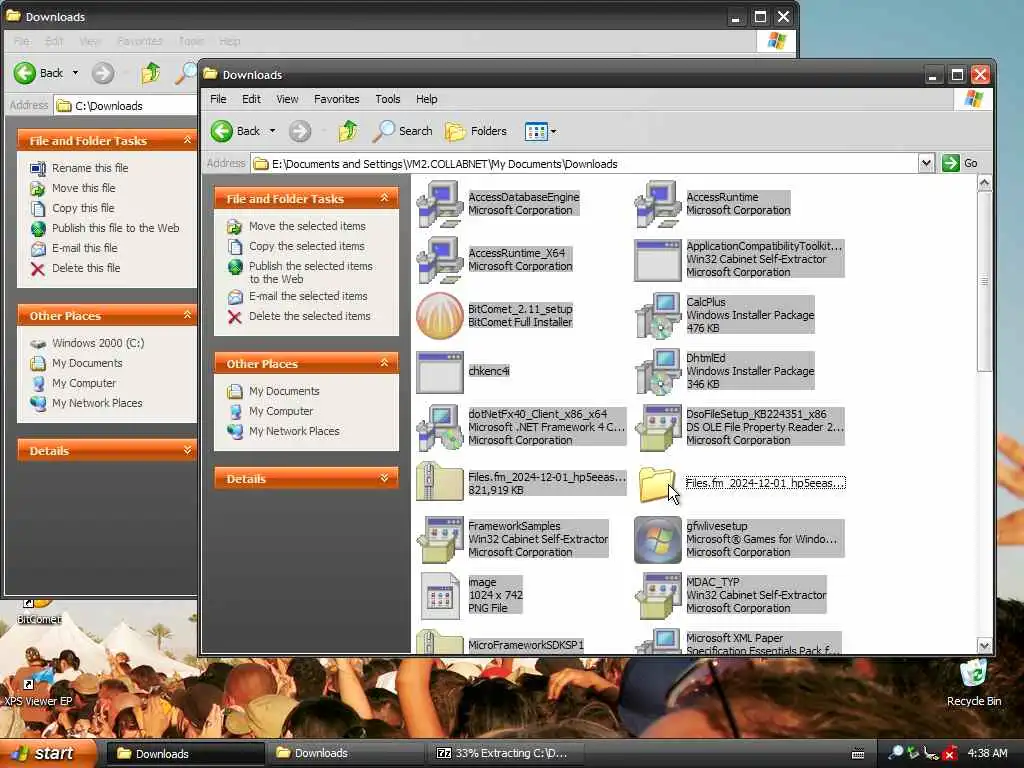This screenshot has height=768, width=1024.
Task: Expand the Details panel in front window
Action: (x=385, y=478)
